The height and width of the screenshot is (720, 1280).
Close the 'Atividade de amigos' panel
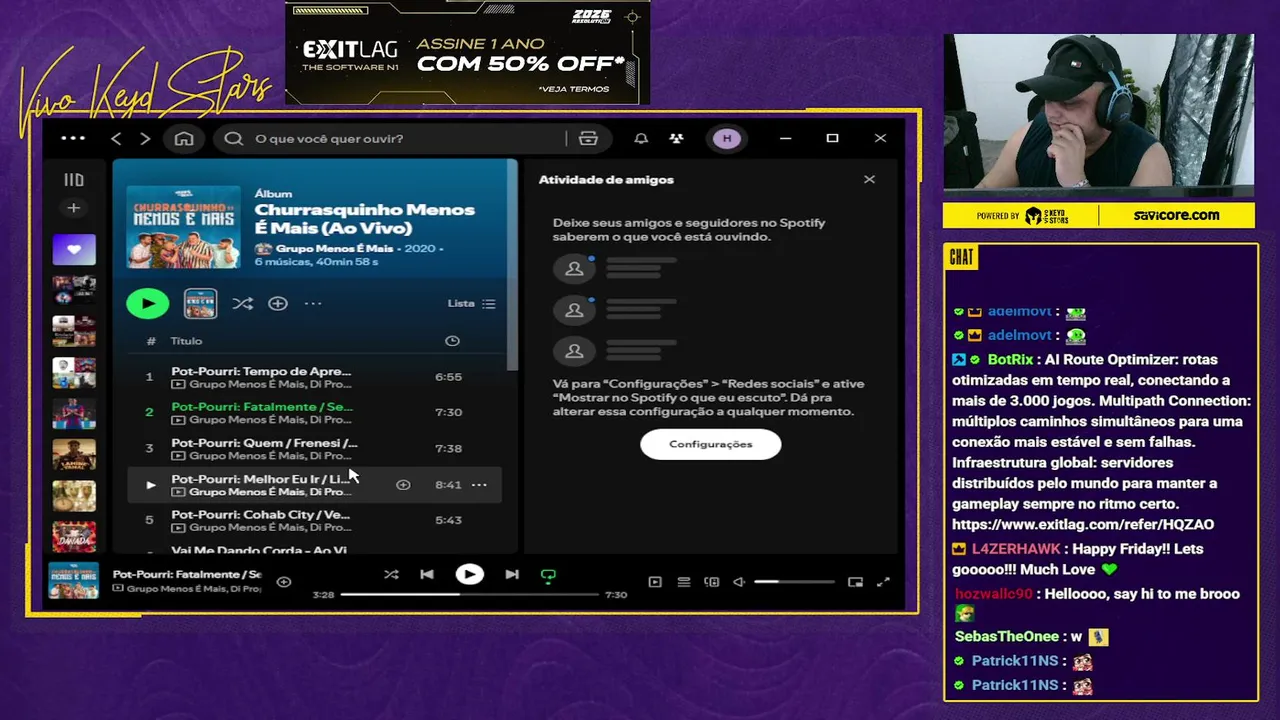[869, 179]
